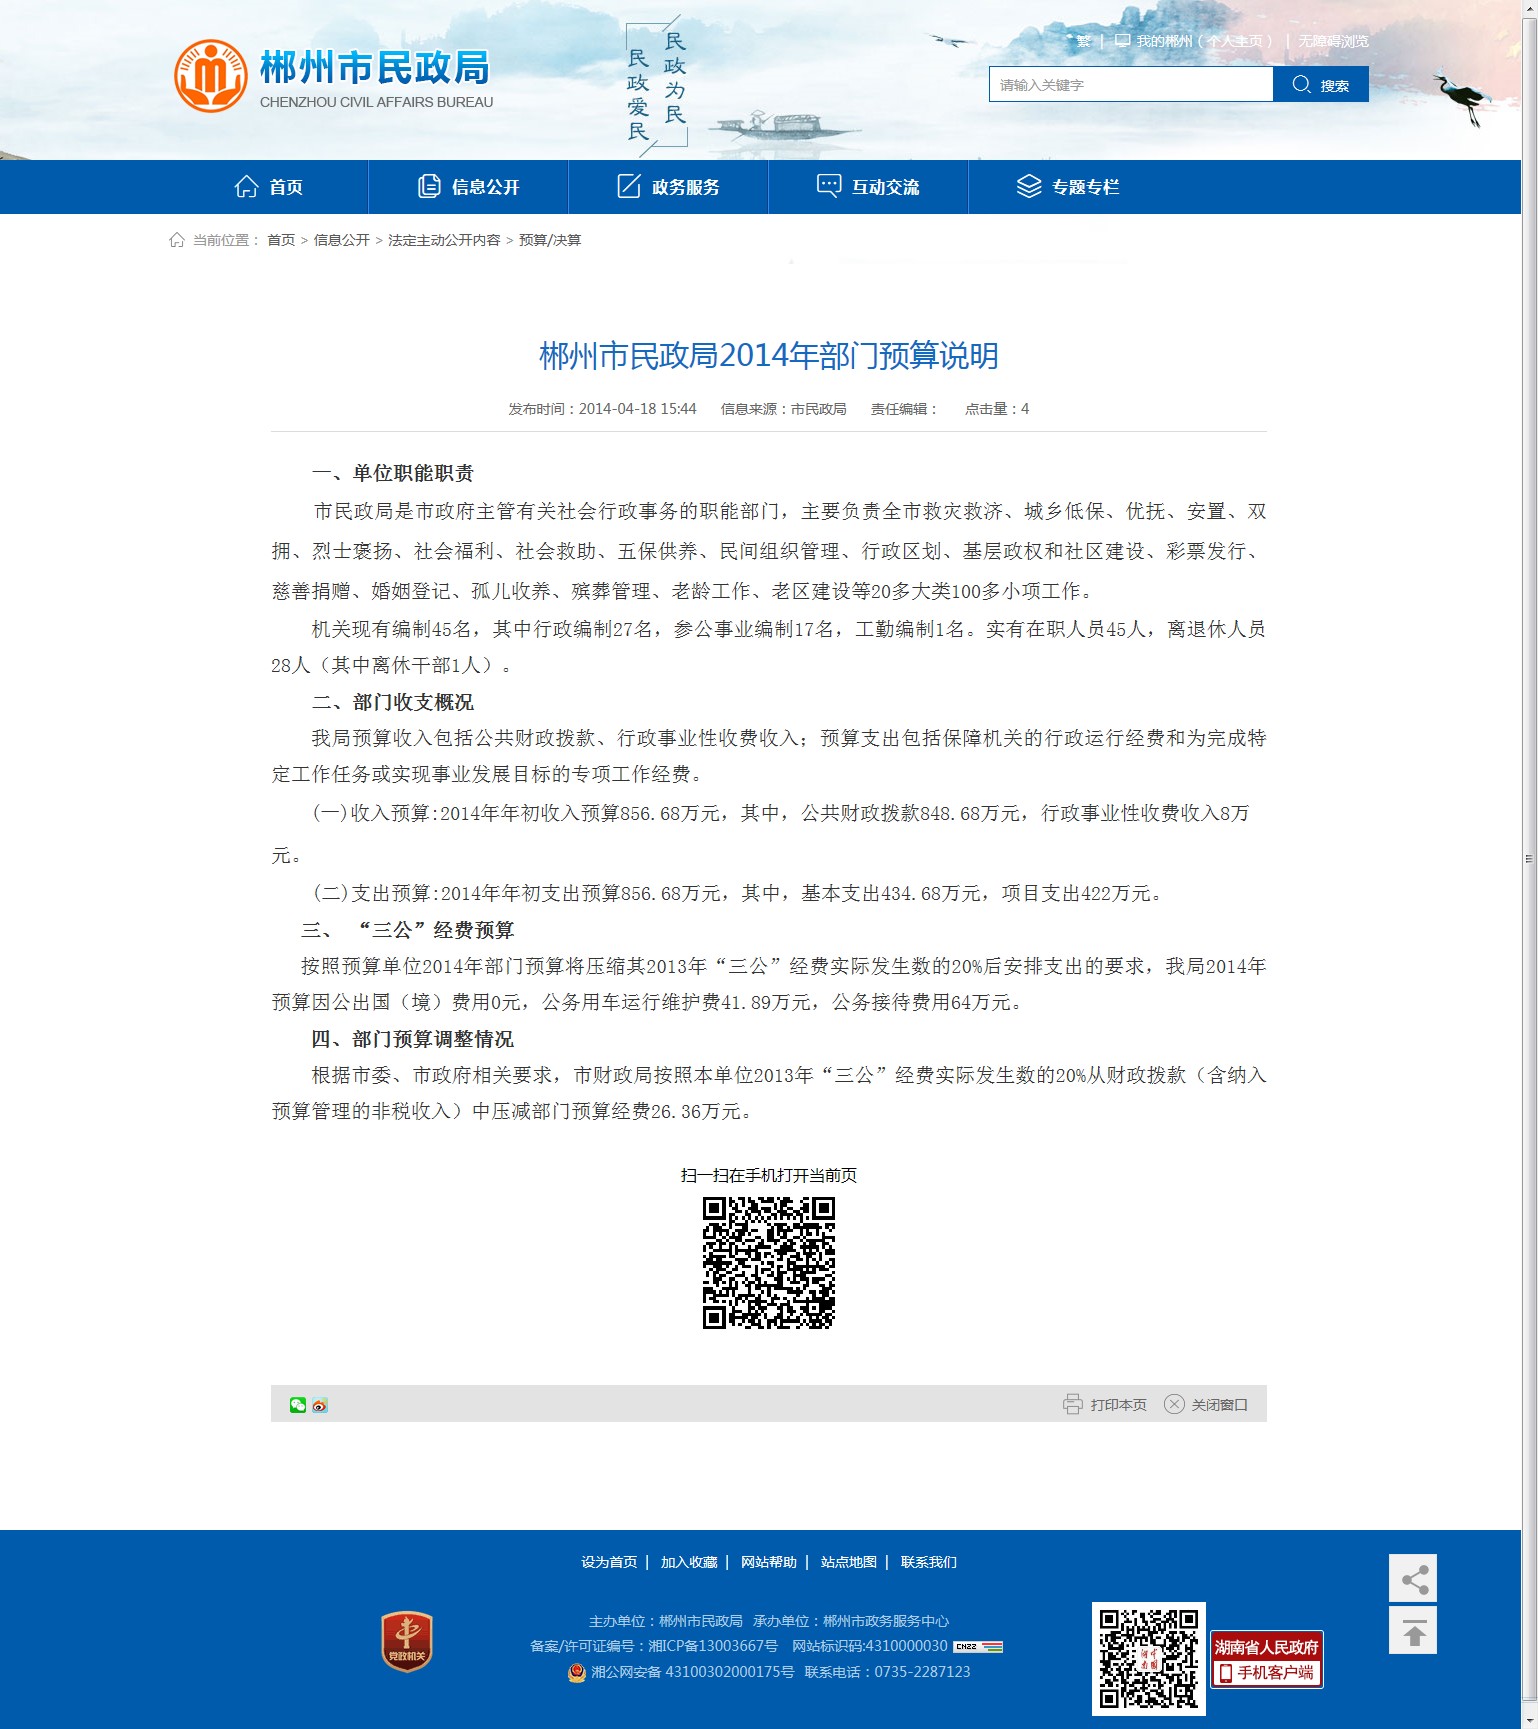Open the 信息公开 navigation menu
The image size is (1538, 1729).
(x=468, y=187)
